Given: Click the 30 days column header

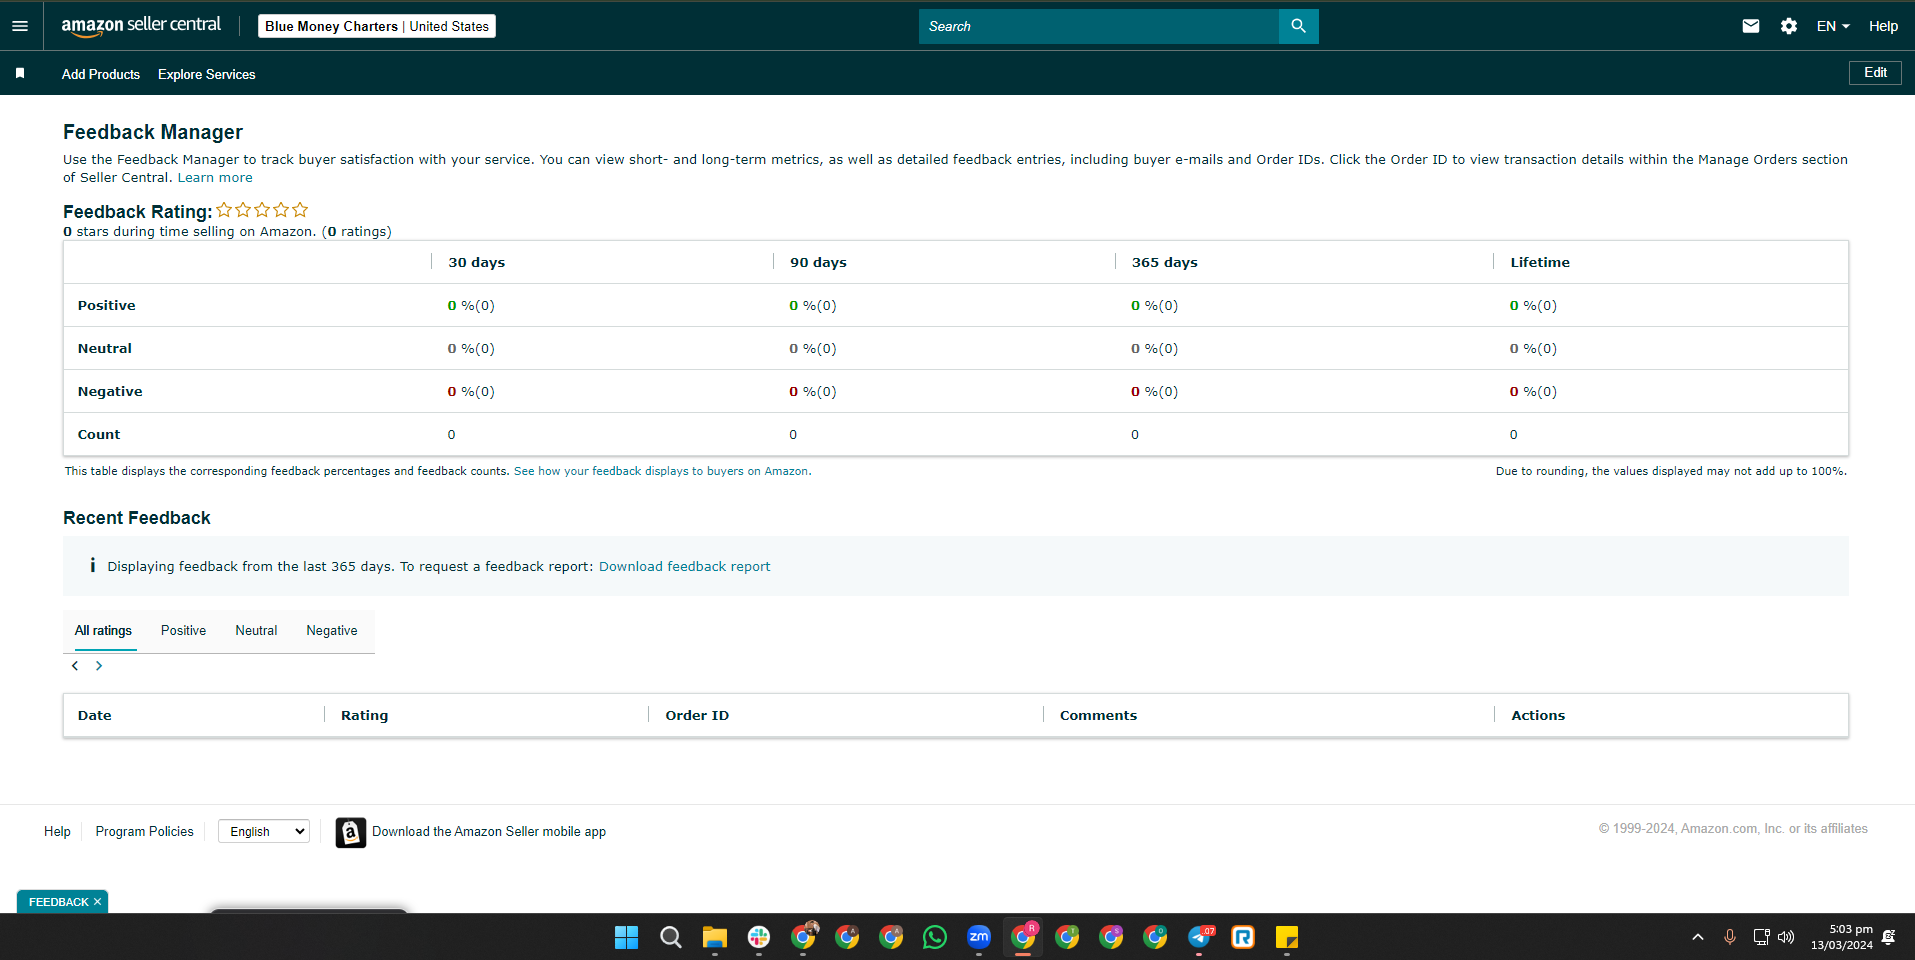Looking at the screenshot, I should [x=476, y=262].
